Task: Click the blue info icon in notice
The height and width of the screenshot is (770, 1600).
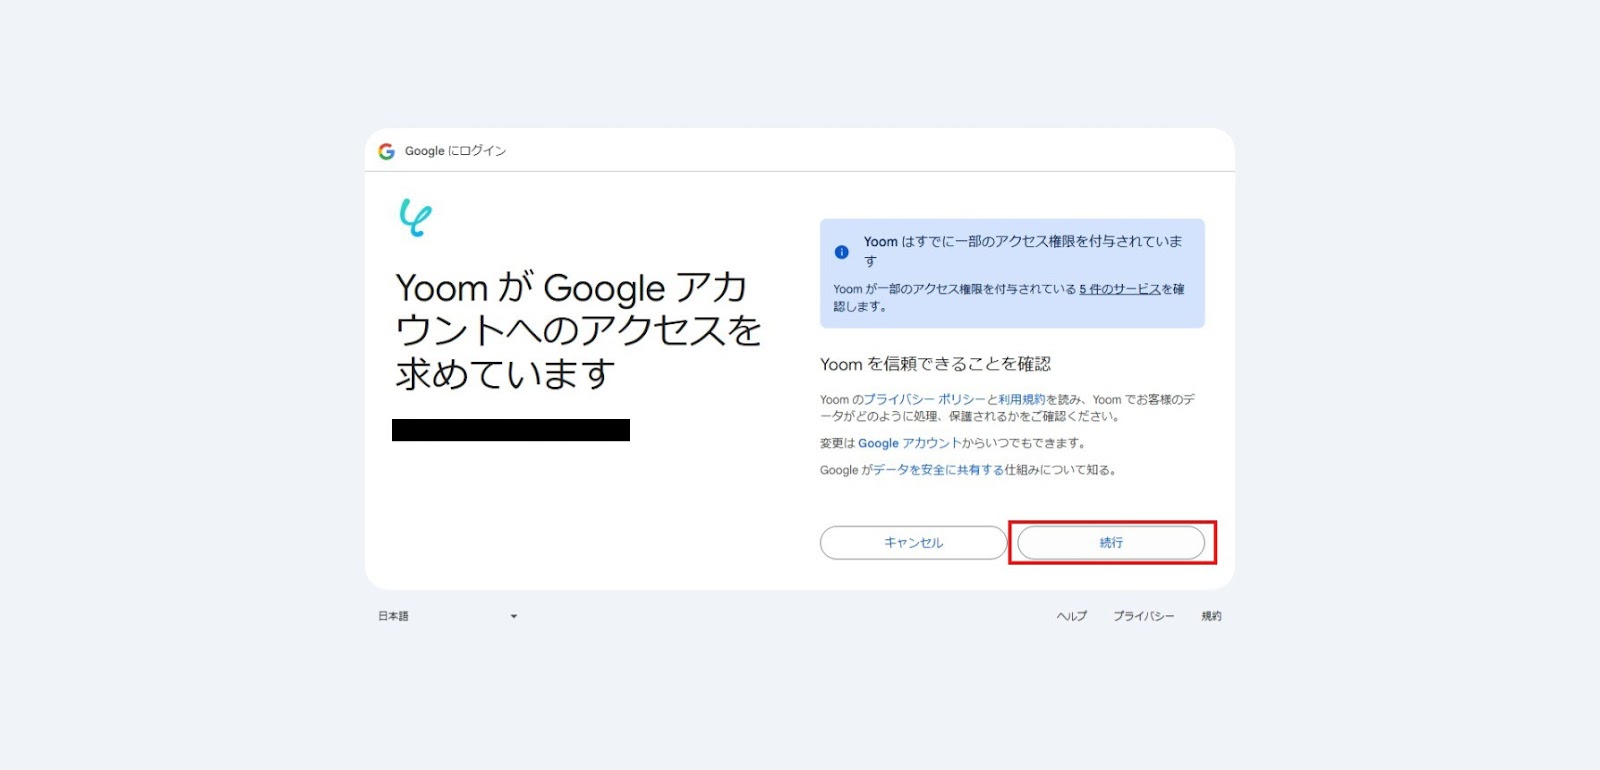Action: click(x=842, y=252)
